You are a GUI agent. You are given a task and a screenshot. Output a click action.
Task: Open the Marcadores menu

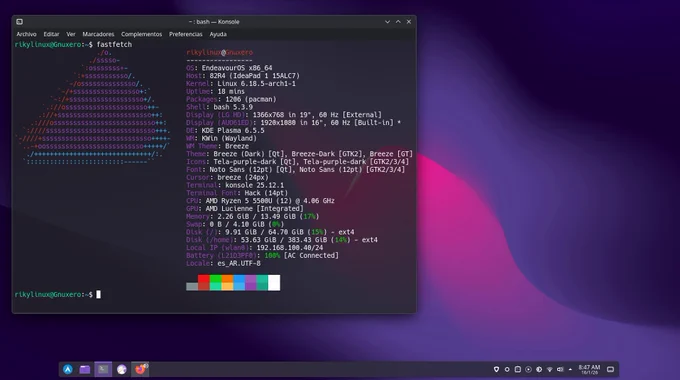[98, 34]
